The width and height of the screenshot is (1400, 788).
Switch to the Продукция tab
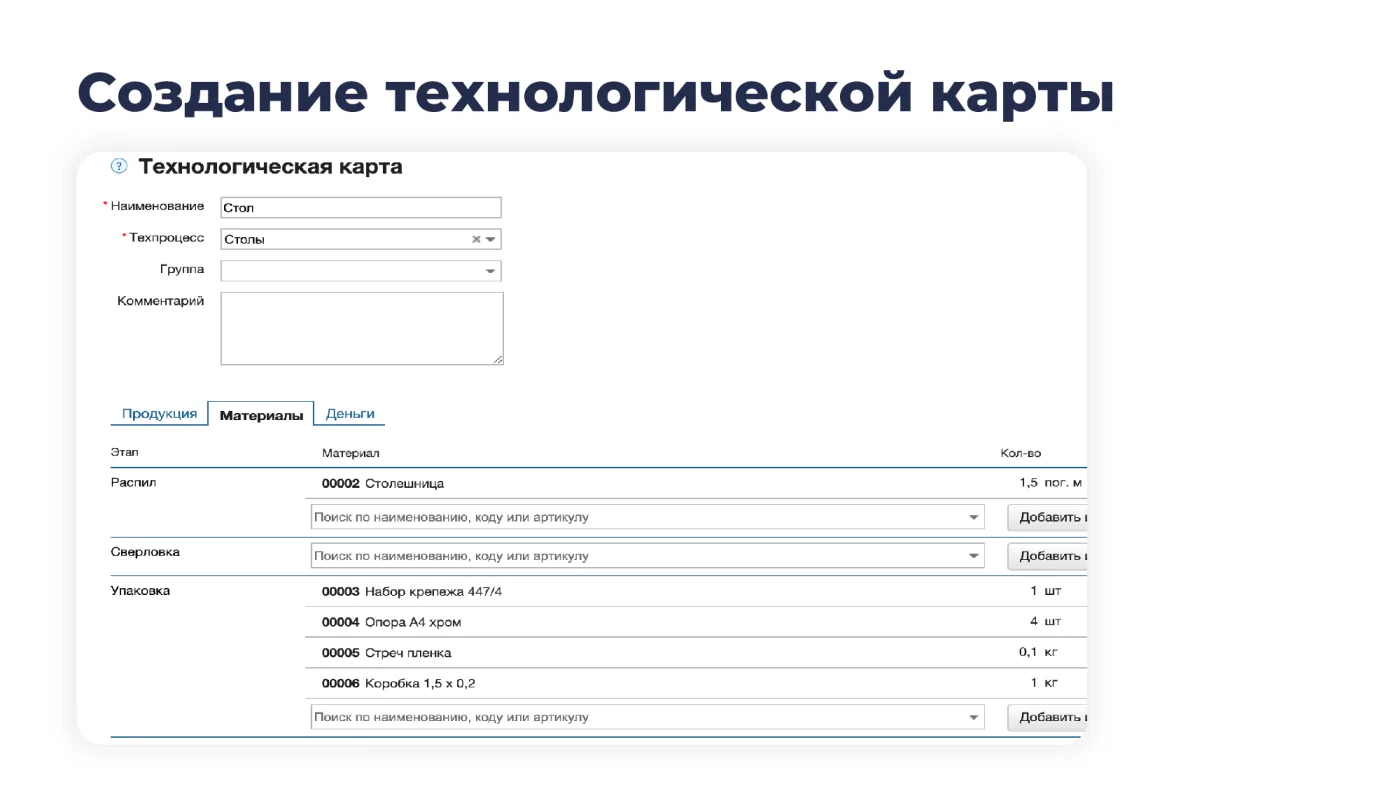pos(159,413)
